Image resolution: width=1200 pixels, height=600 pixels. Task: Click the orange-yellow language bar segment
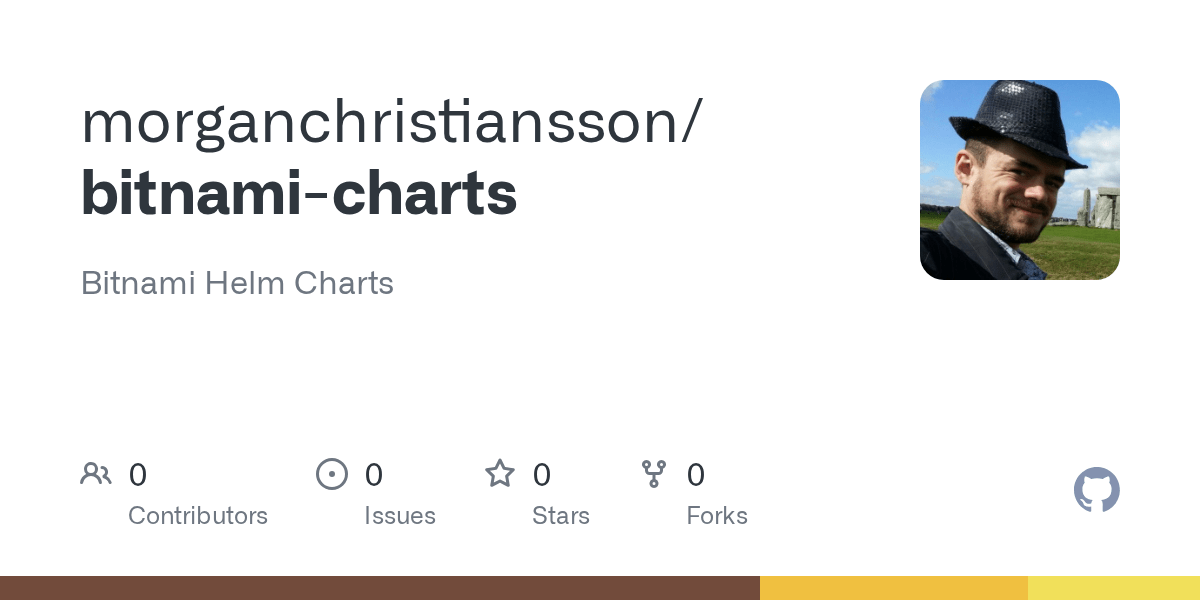(894, 588)
